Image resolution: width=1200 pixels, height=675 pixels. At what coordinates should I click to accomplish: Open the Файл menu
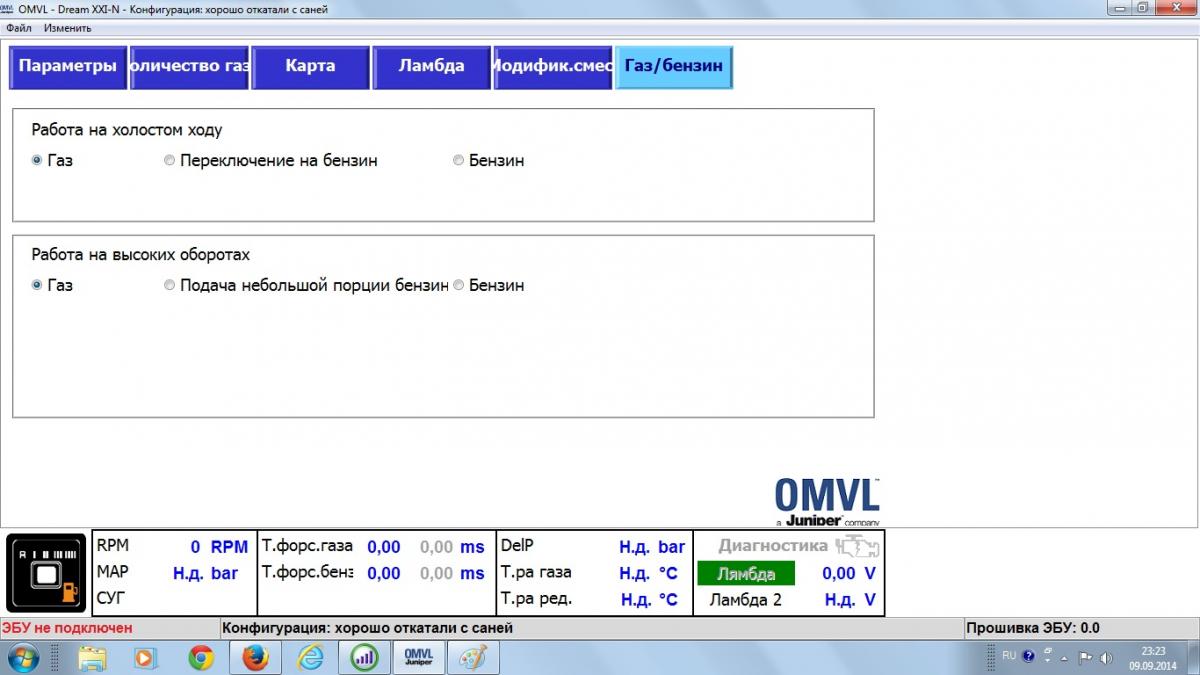(18, 28)
